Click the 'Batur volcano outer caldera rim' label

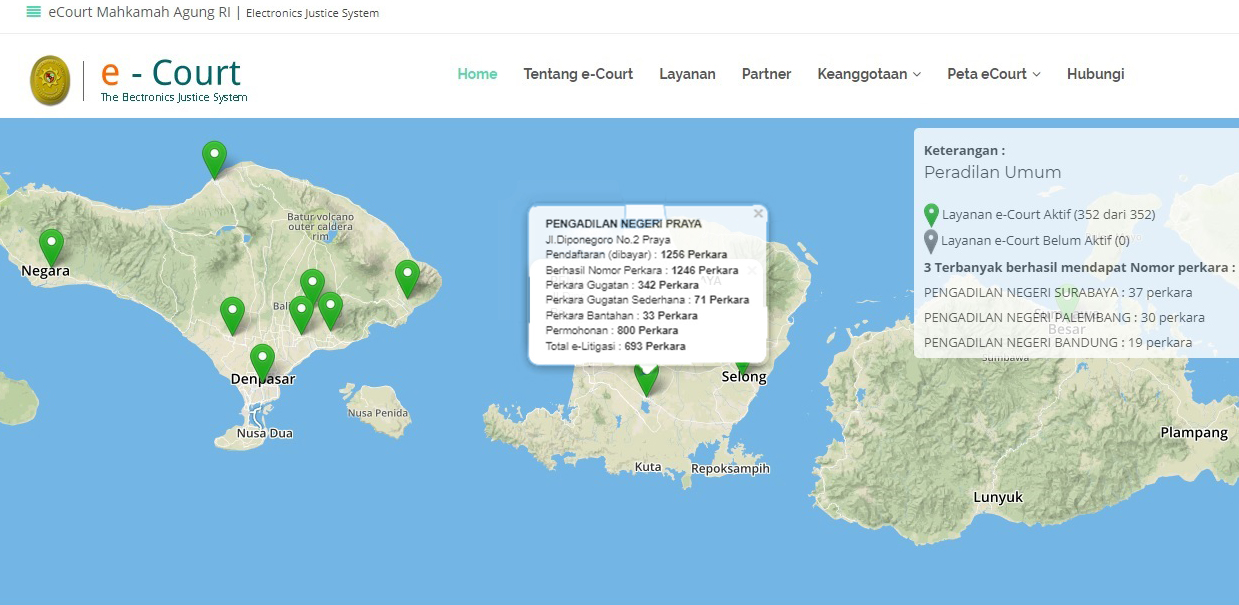[x=321, y=227]
